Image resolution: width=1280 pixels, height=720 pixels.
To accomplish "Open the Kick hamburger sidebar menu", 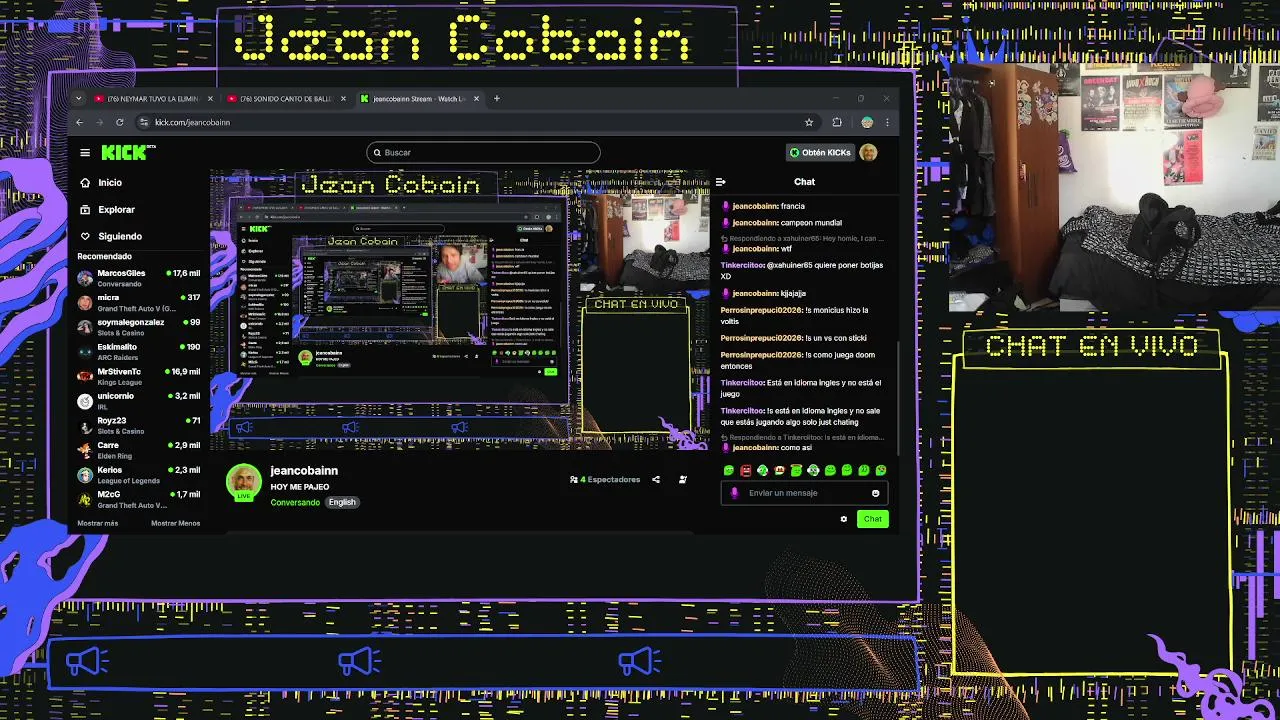I will [85, 153].
